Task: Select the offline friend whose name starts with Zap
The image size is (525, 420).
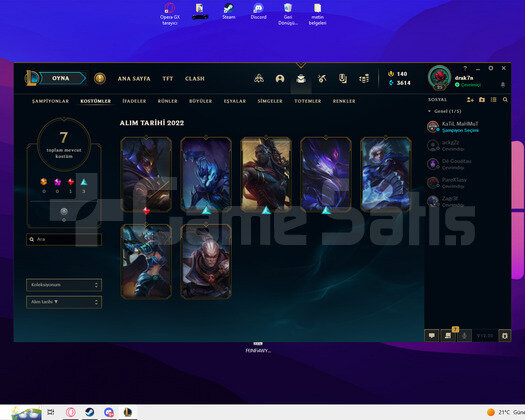Action: coord(468,201)
